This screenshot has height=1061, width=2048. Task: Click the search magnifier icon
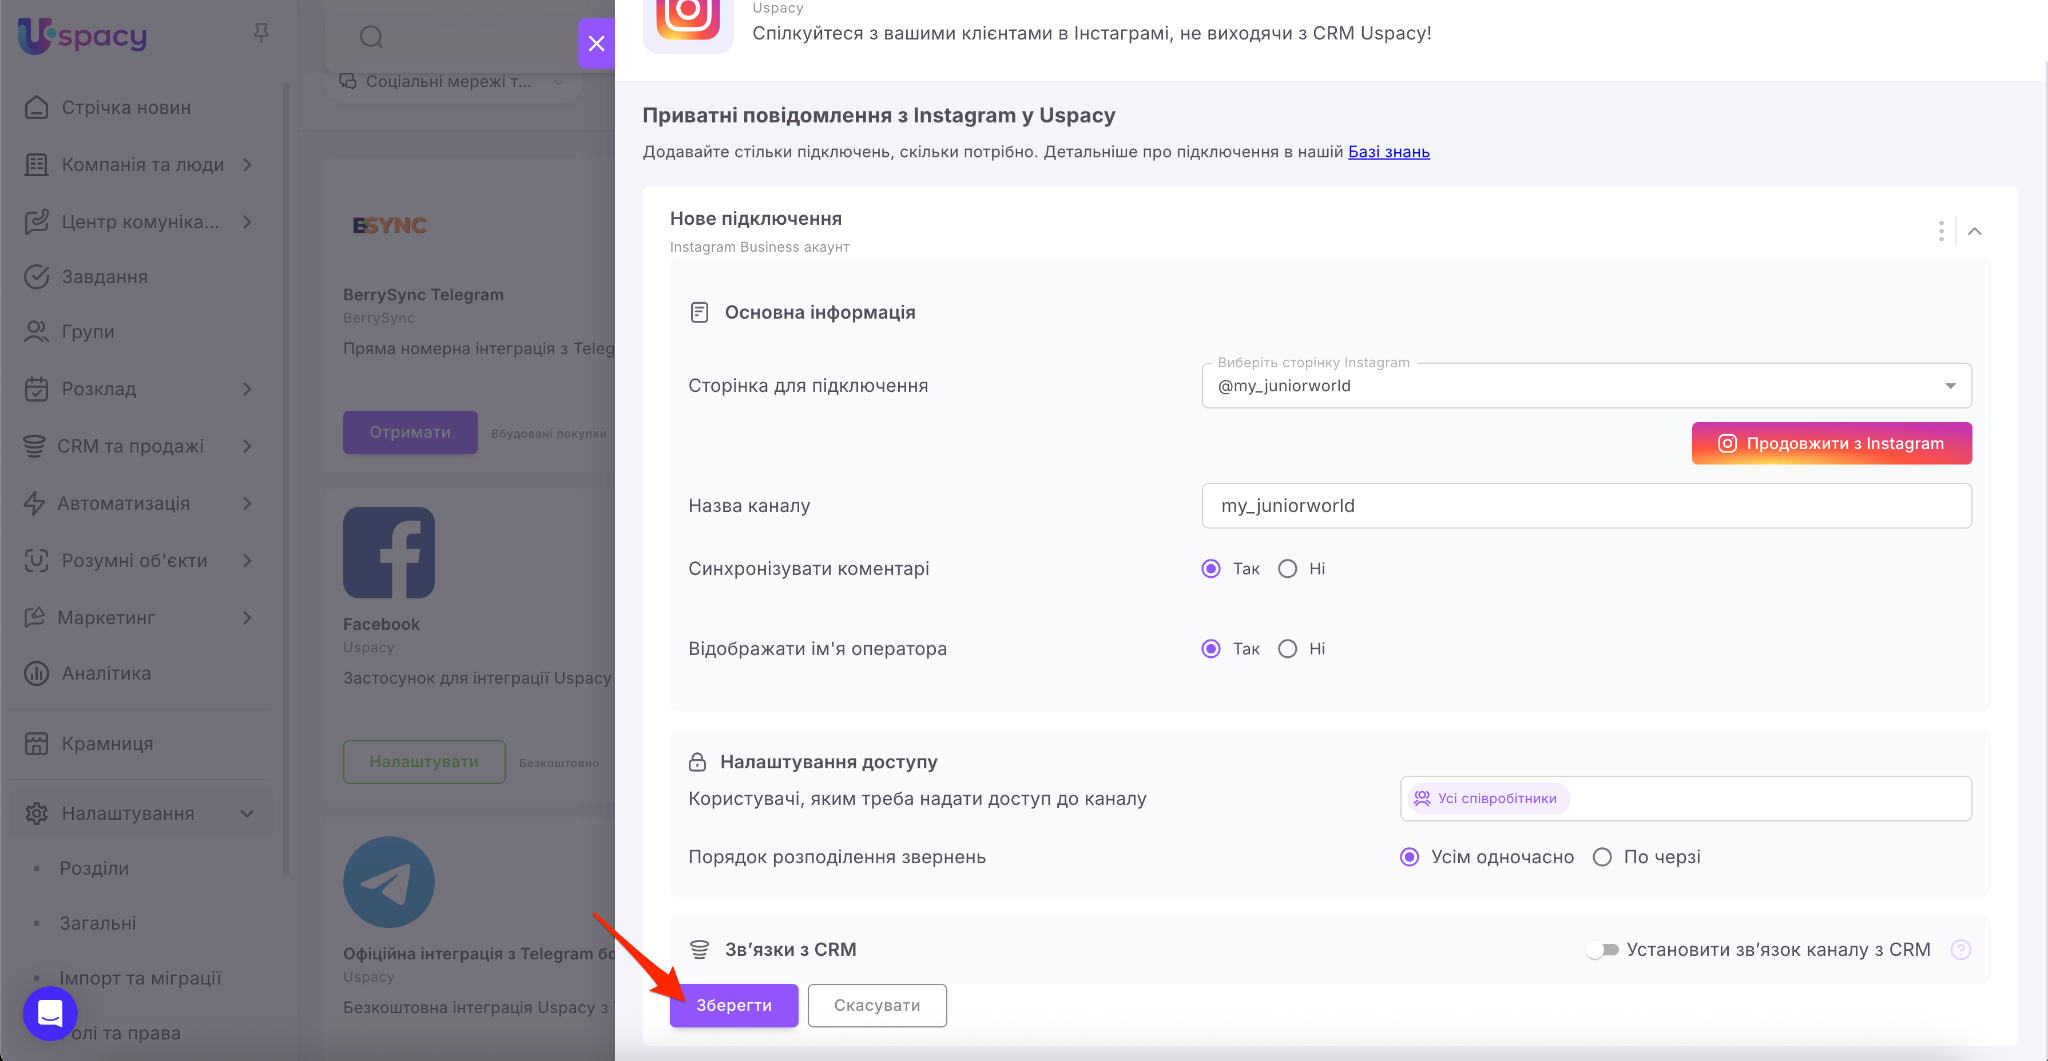click(x=371, y=38)
